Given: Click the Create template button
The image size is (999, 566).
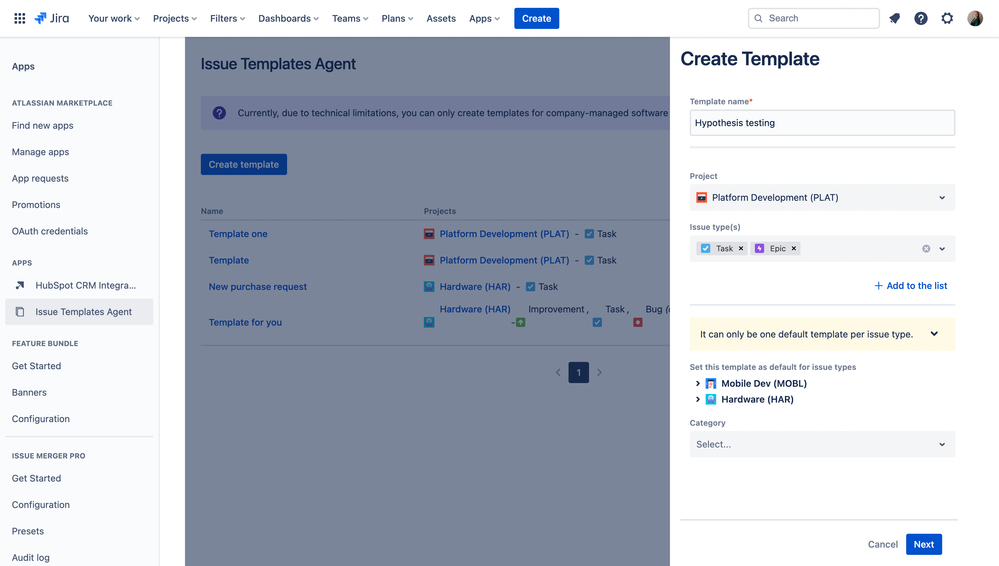Looking at the screenshot, I should (243, 164).
